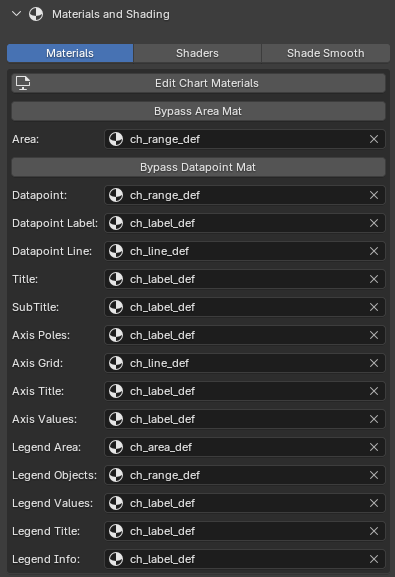The height and width of the screenshot is (577, 395).
Task: Click material icon in Axis Values field
Action: (x=116, y=419)
